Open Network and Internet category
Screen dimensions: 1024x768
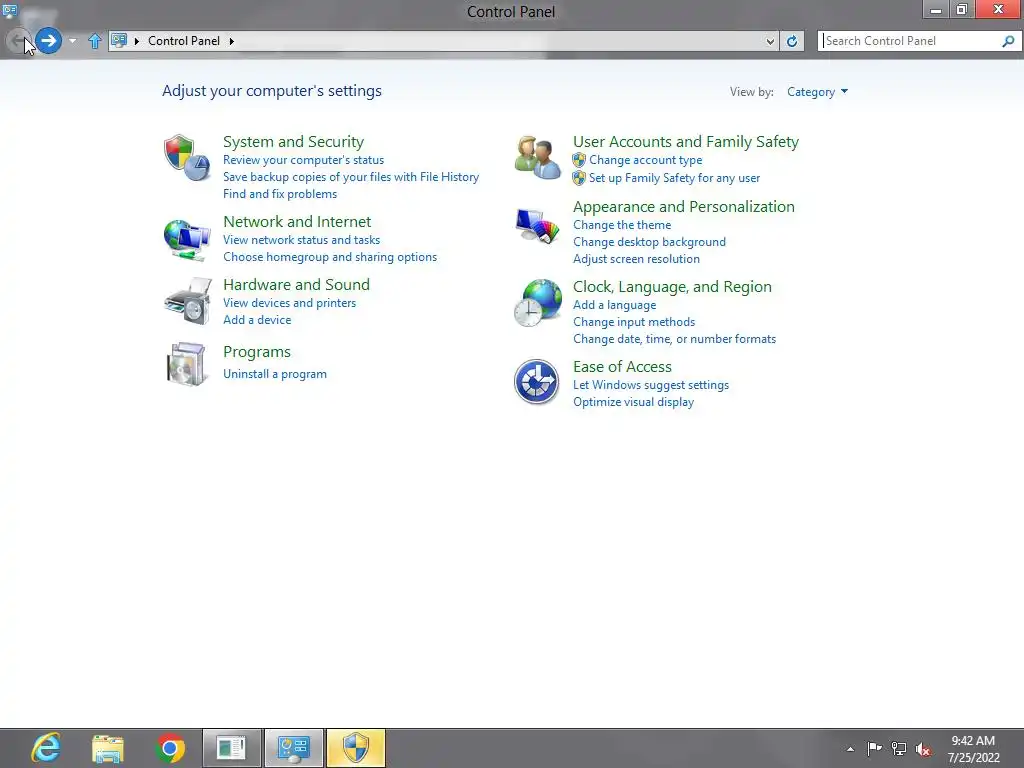297,221
